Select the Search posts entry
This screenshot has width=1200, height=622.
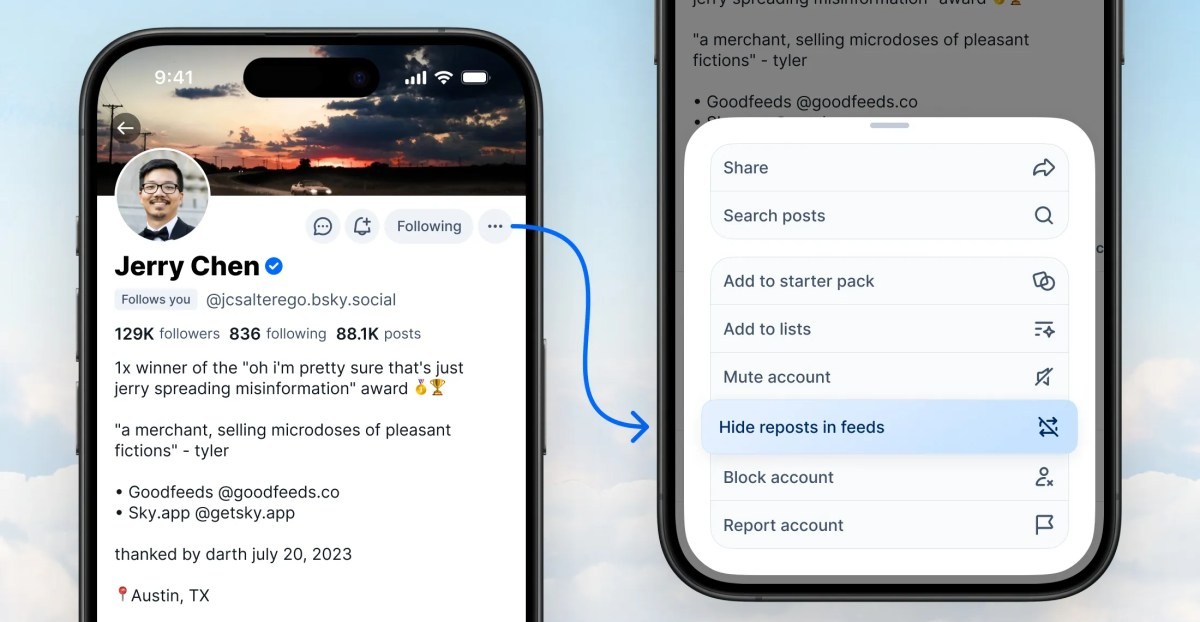889,216
